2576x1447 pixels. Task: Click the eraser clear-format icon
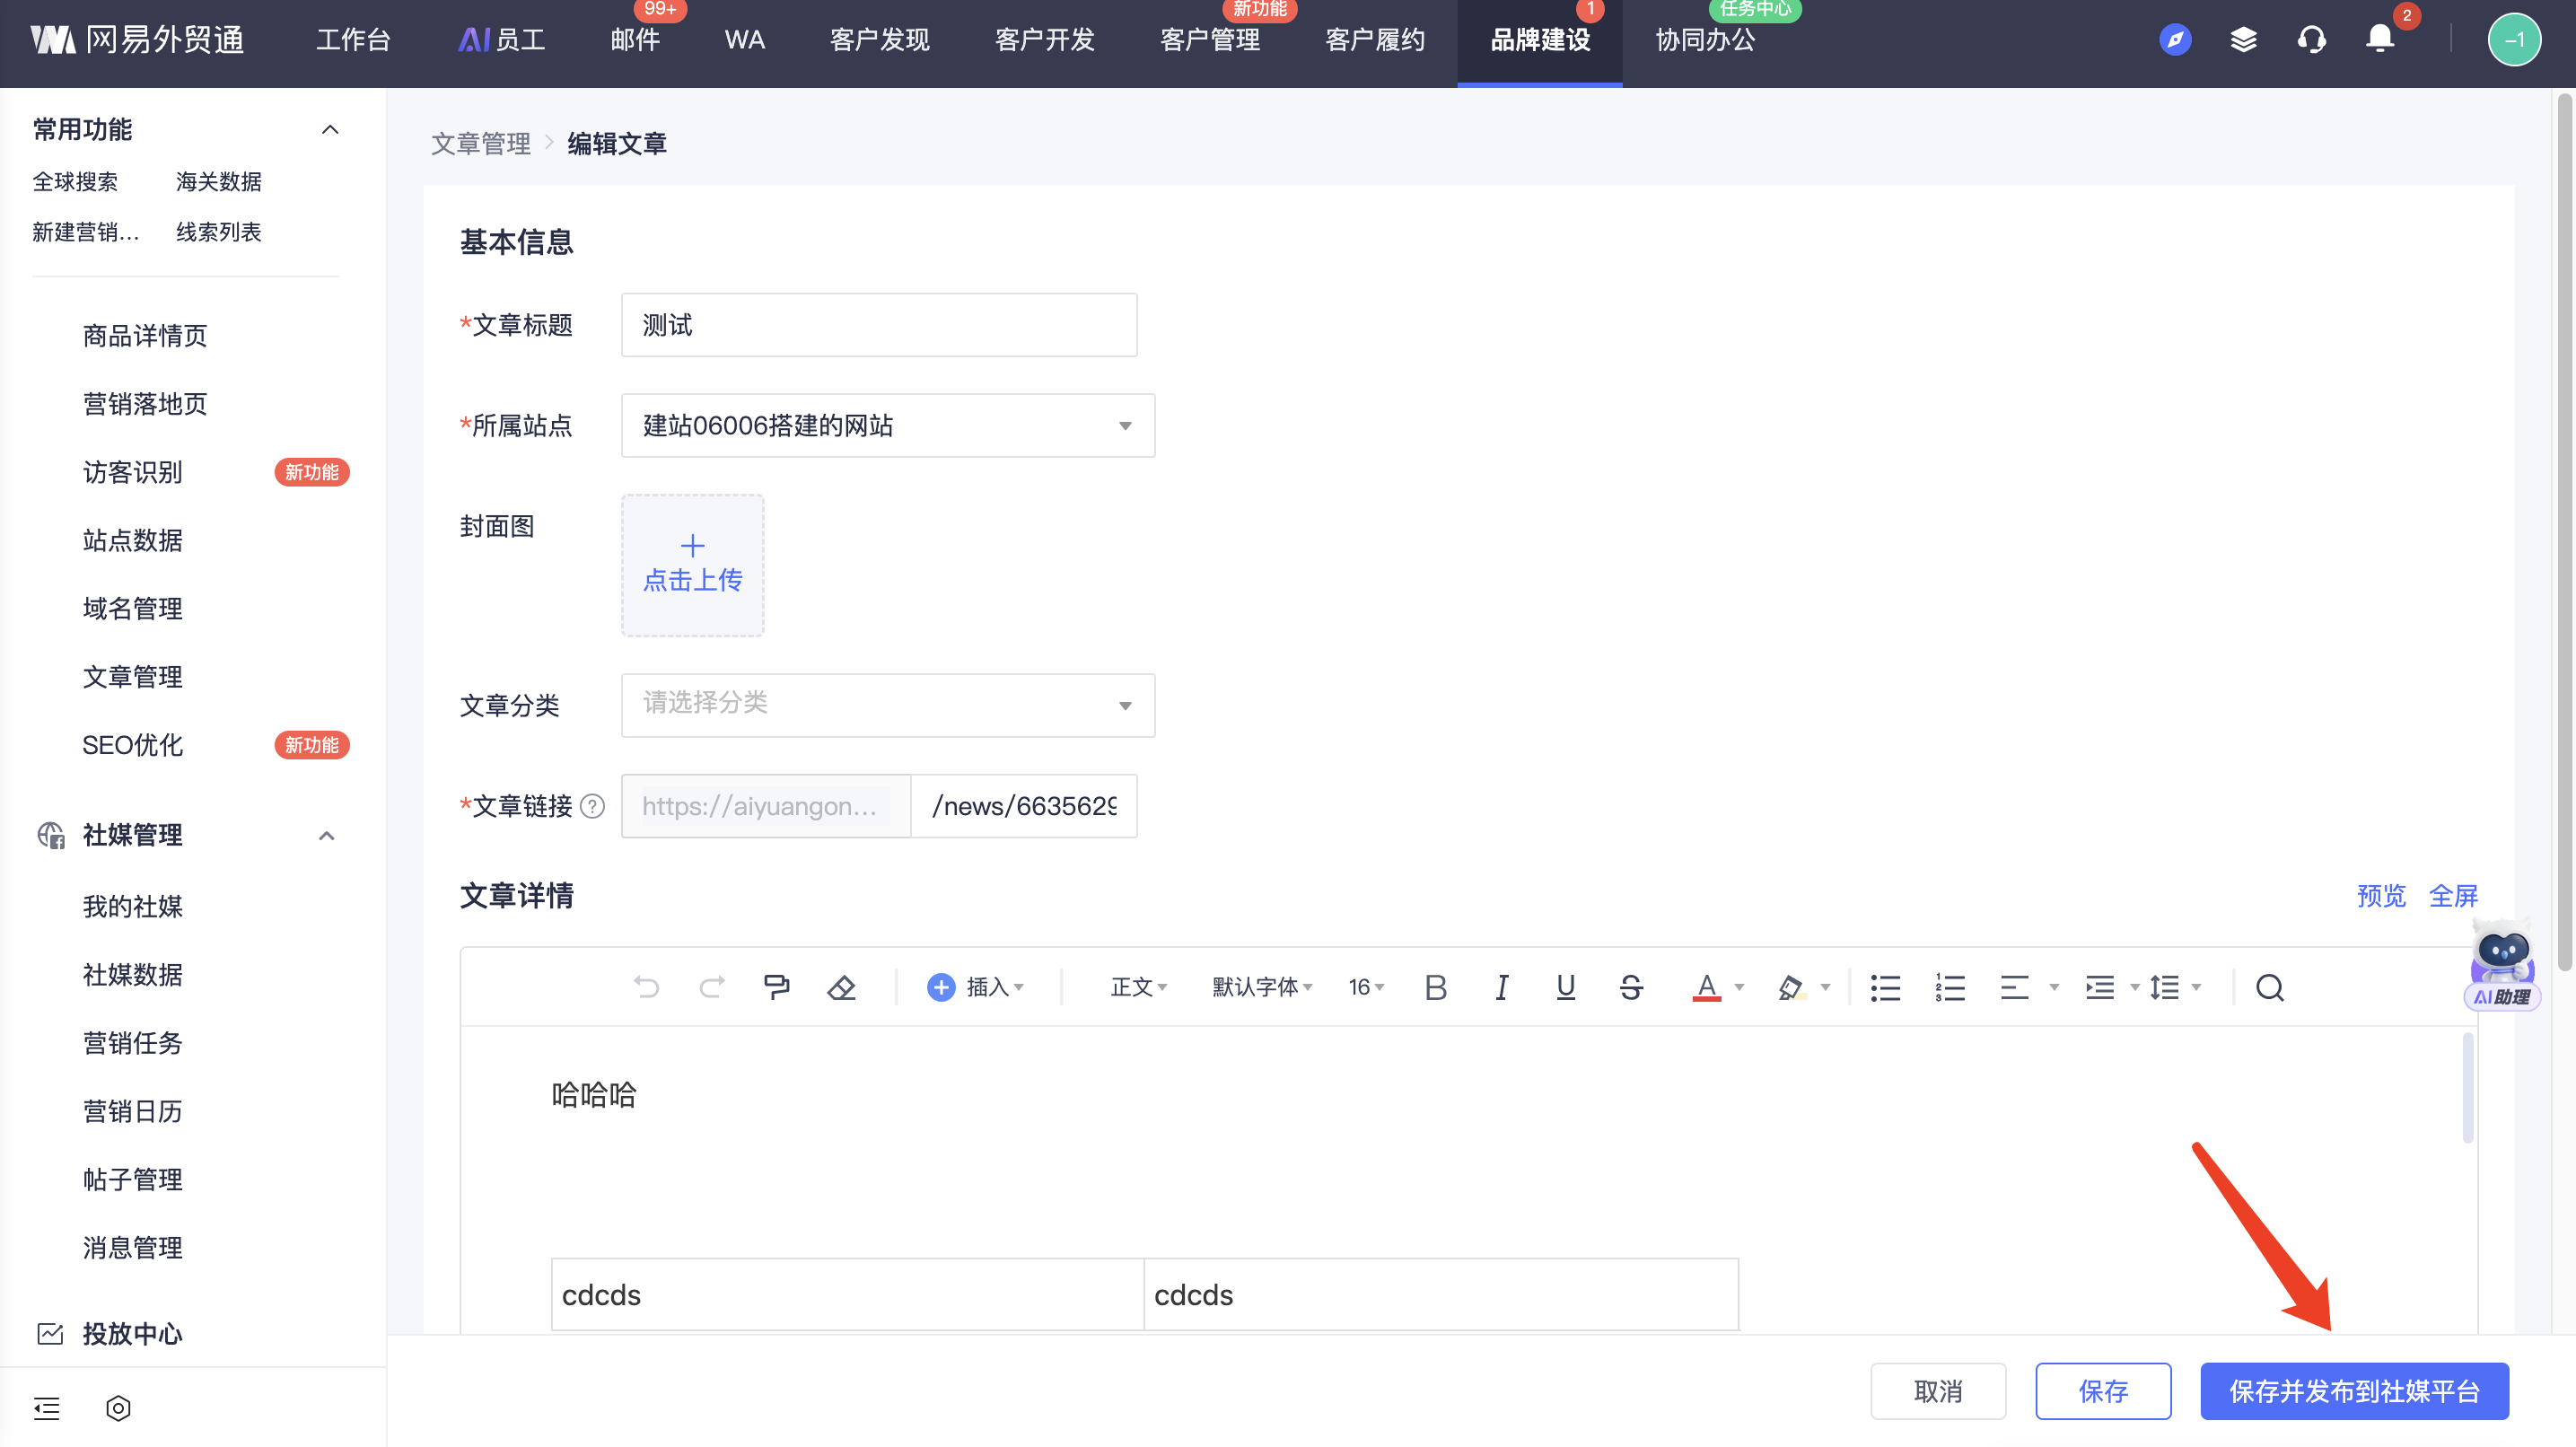[x=841, y=988]
